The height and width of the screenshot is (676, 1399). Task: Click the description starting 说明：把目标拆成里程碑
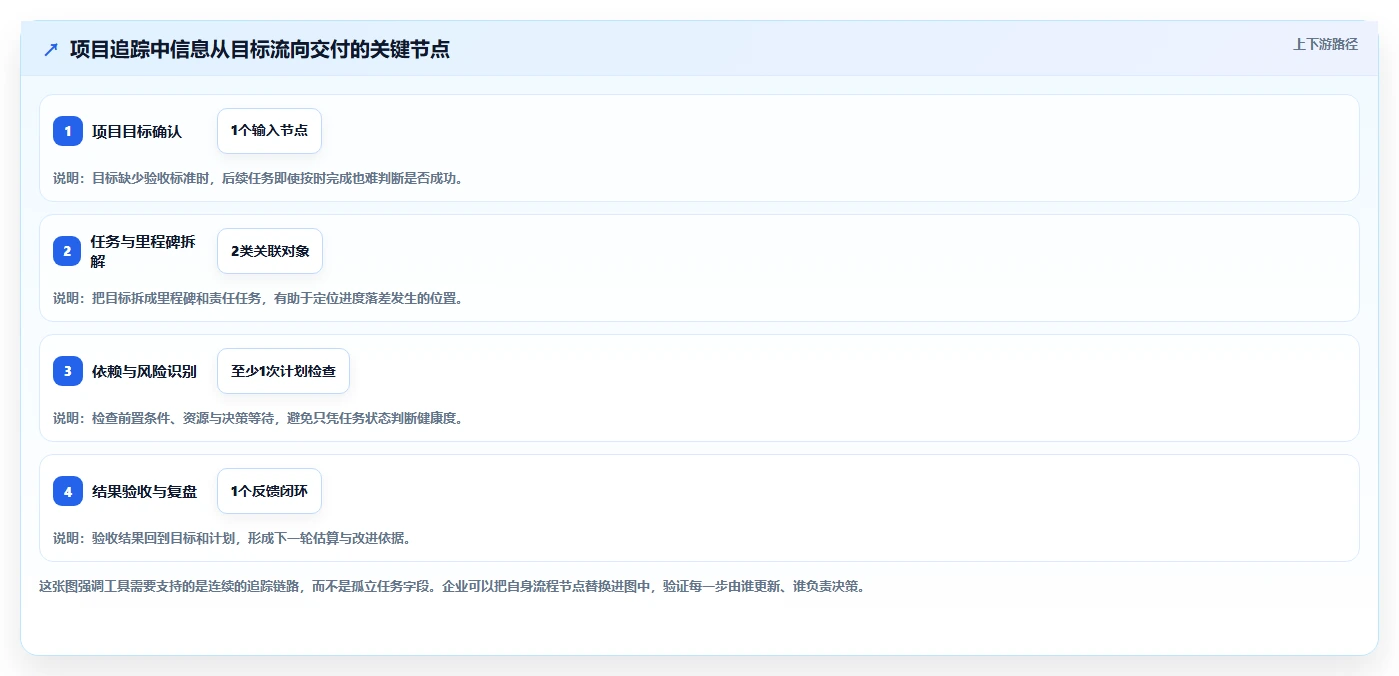tap(258, 298)
